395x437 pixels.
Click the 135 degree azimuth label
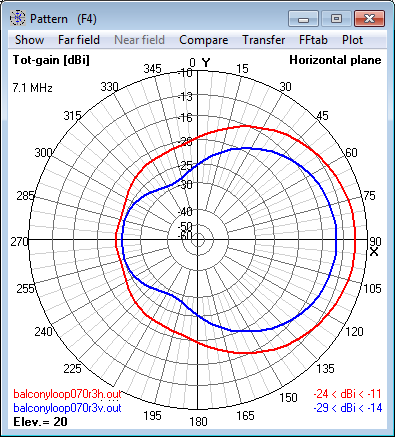click(325, 368)
